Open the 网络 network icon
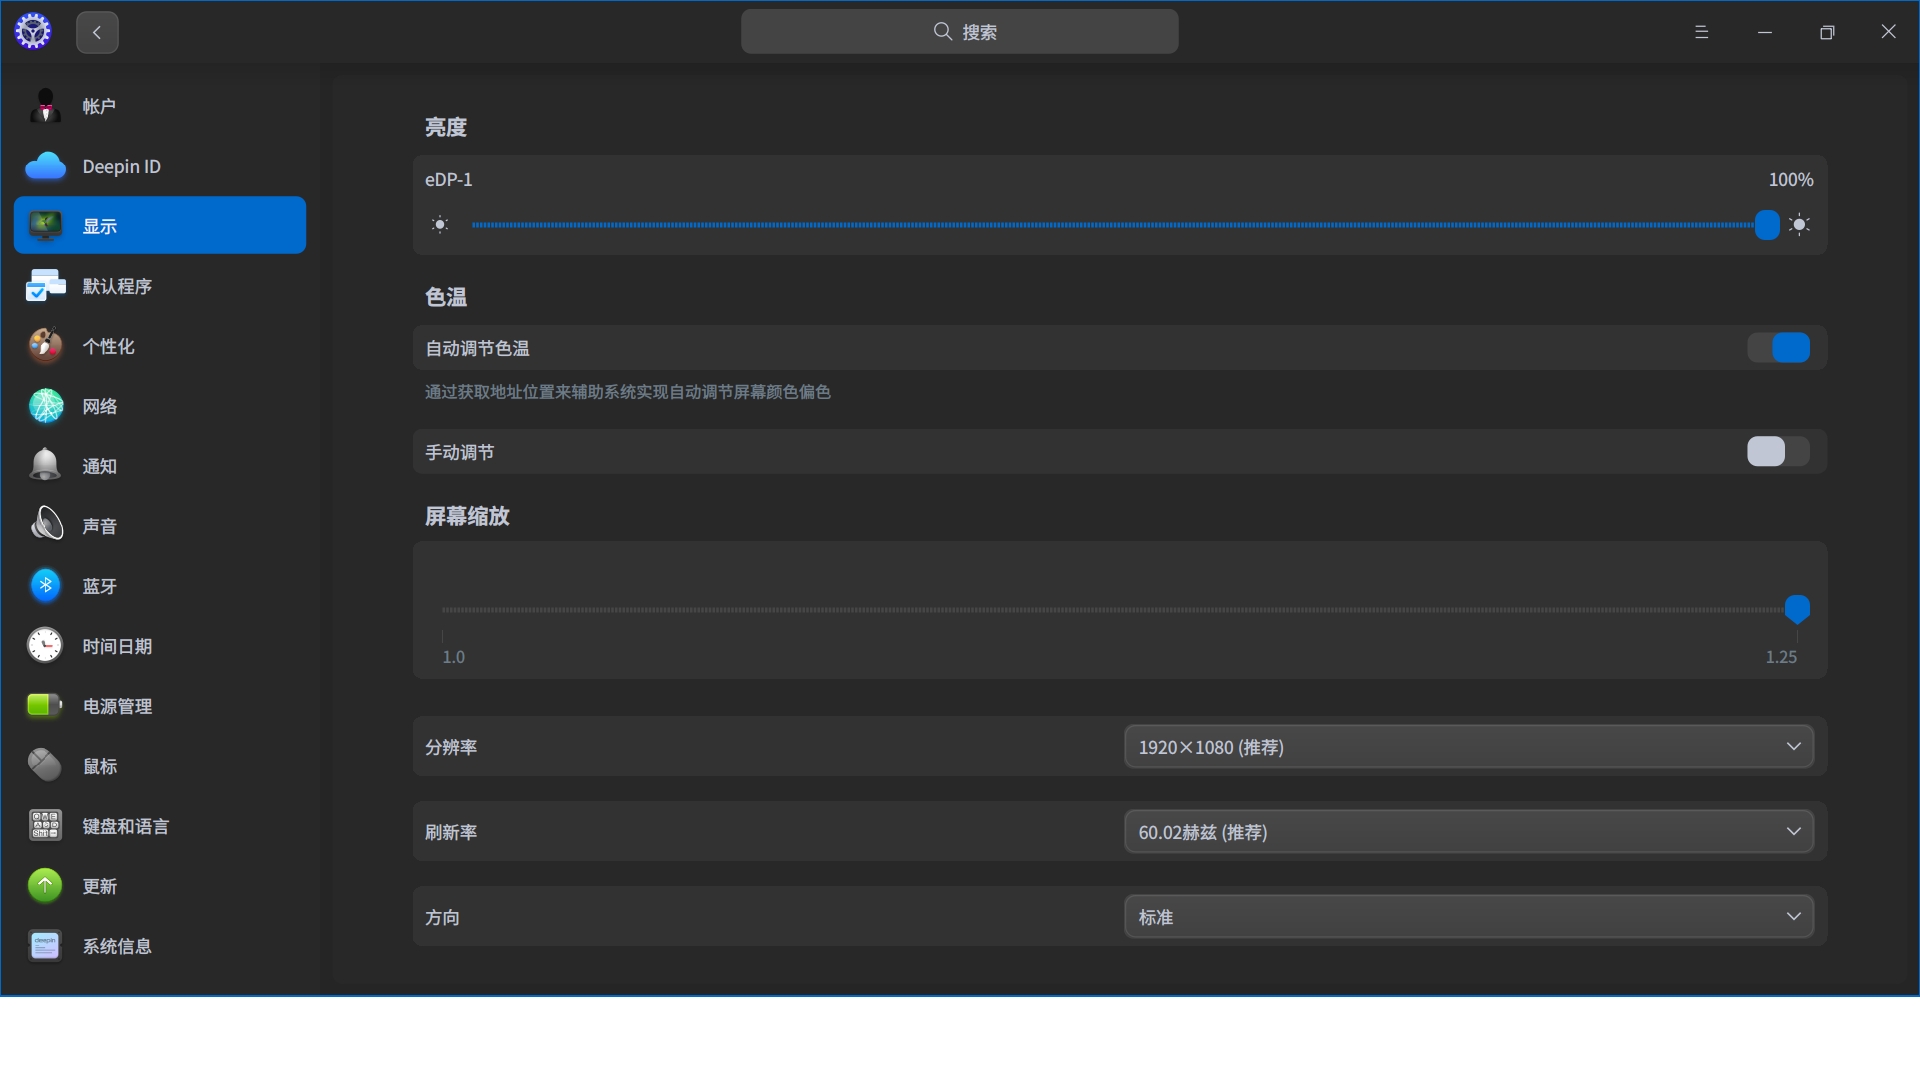1920x1080 pixels. tap(45, 406)
